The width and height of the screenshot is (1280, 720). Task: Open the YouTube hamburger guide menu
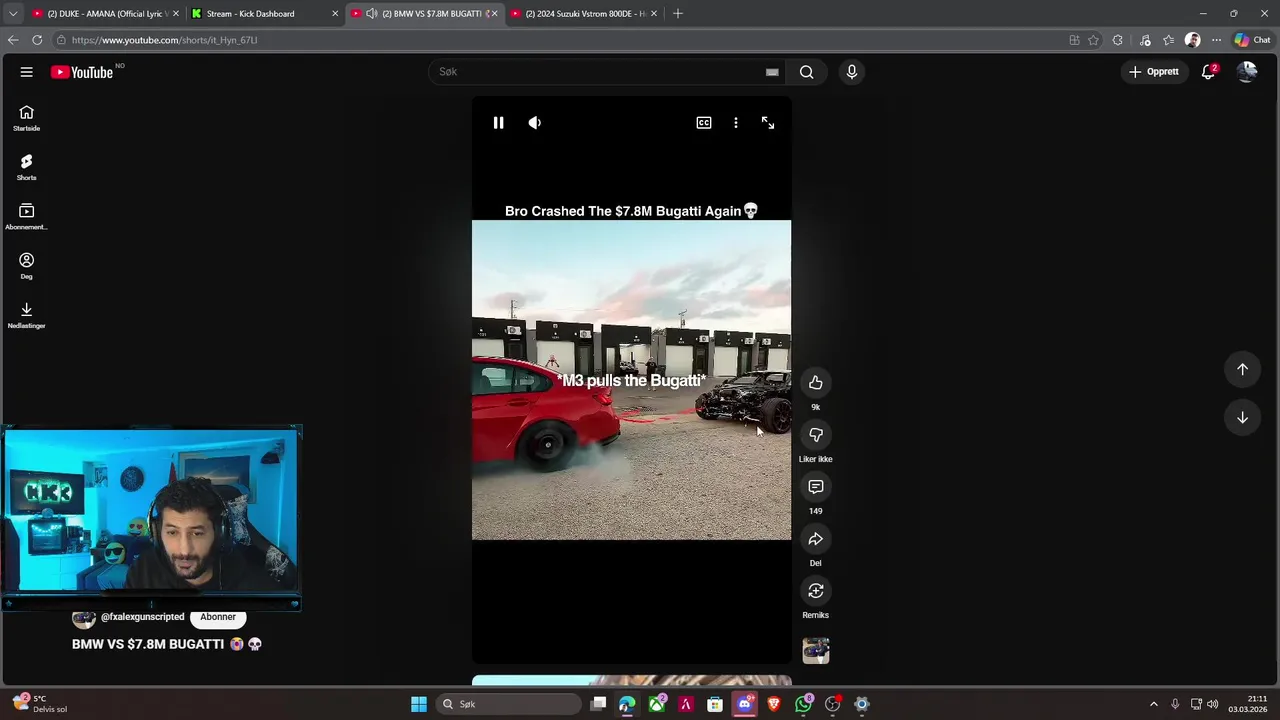click(x=27, y=72)
